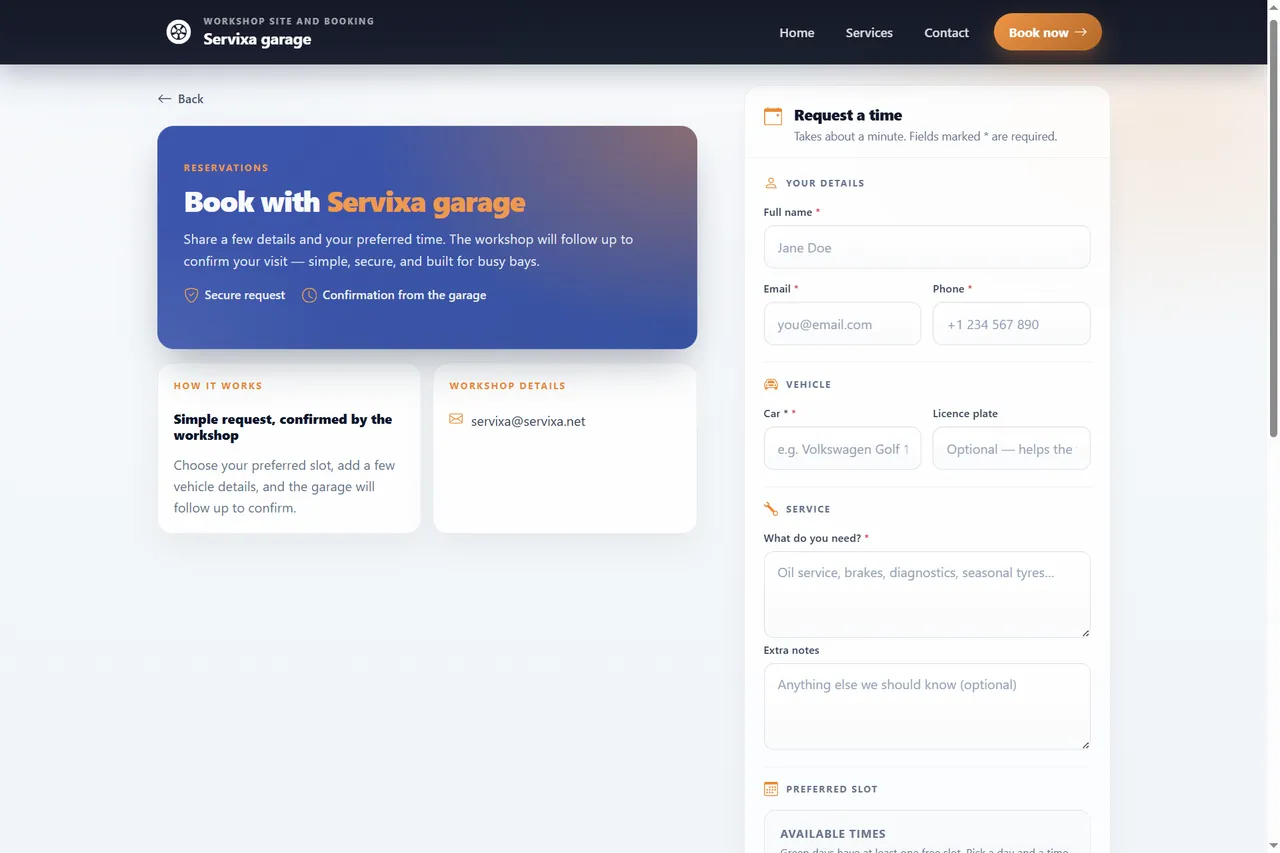Click the How It Works label
The image size is (1280, 853).
pos(218,386)
